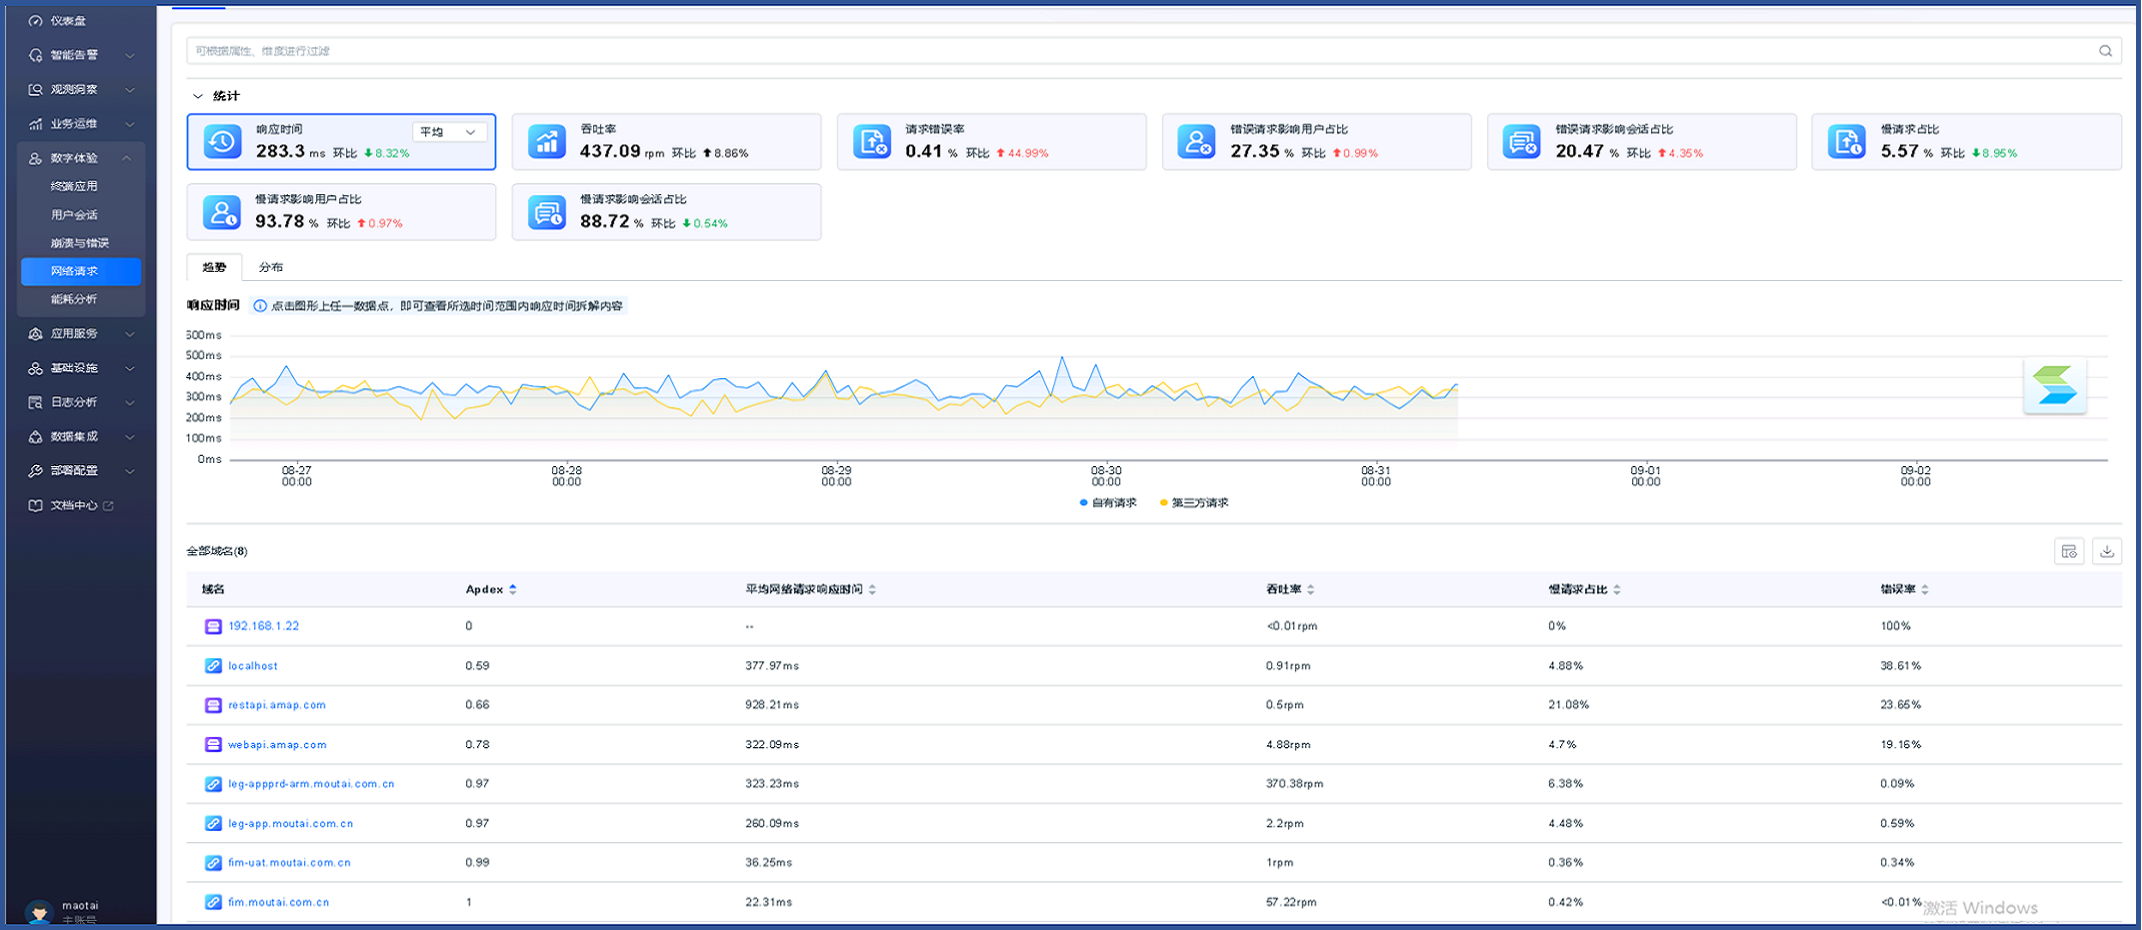The image size is (2142, 930).
Task: Click the 仪表盘 dashboard icon in sidebar
Action: (x=36, y=21)
